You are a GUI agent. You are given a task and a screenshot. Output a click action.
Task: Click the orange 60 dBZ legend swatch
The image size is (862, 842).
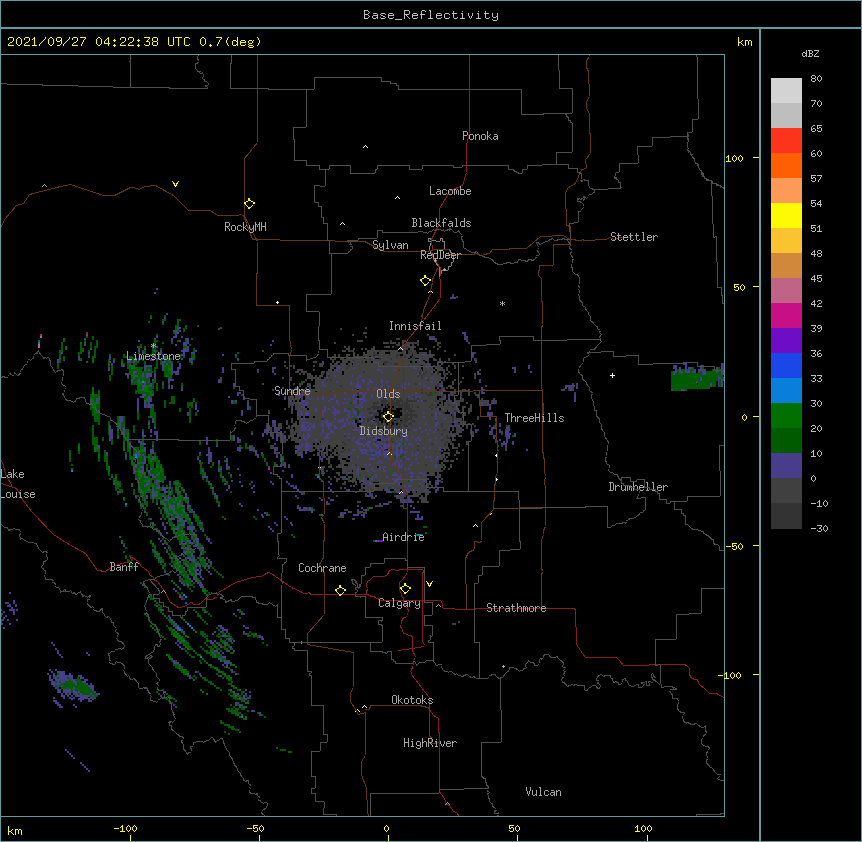coord(786,165)
